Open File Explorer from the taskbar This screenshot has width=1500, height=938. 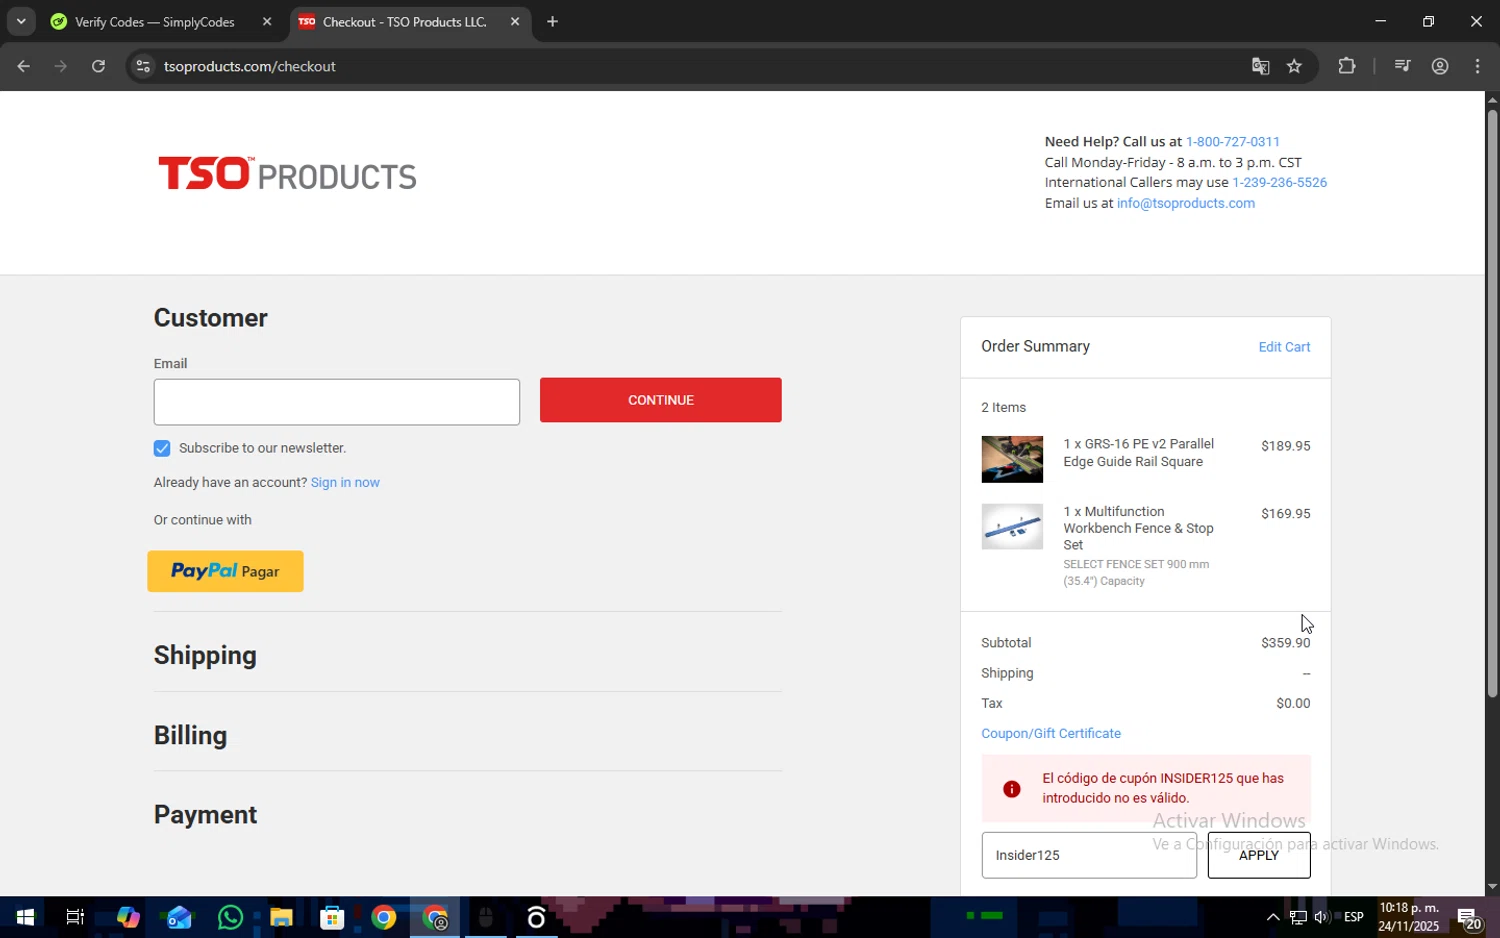pyautogui.click(x=281, y=917)
